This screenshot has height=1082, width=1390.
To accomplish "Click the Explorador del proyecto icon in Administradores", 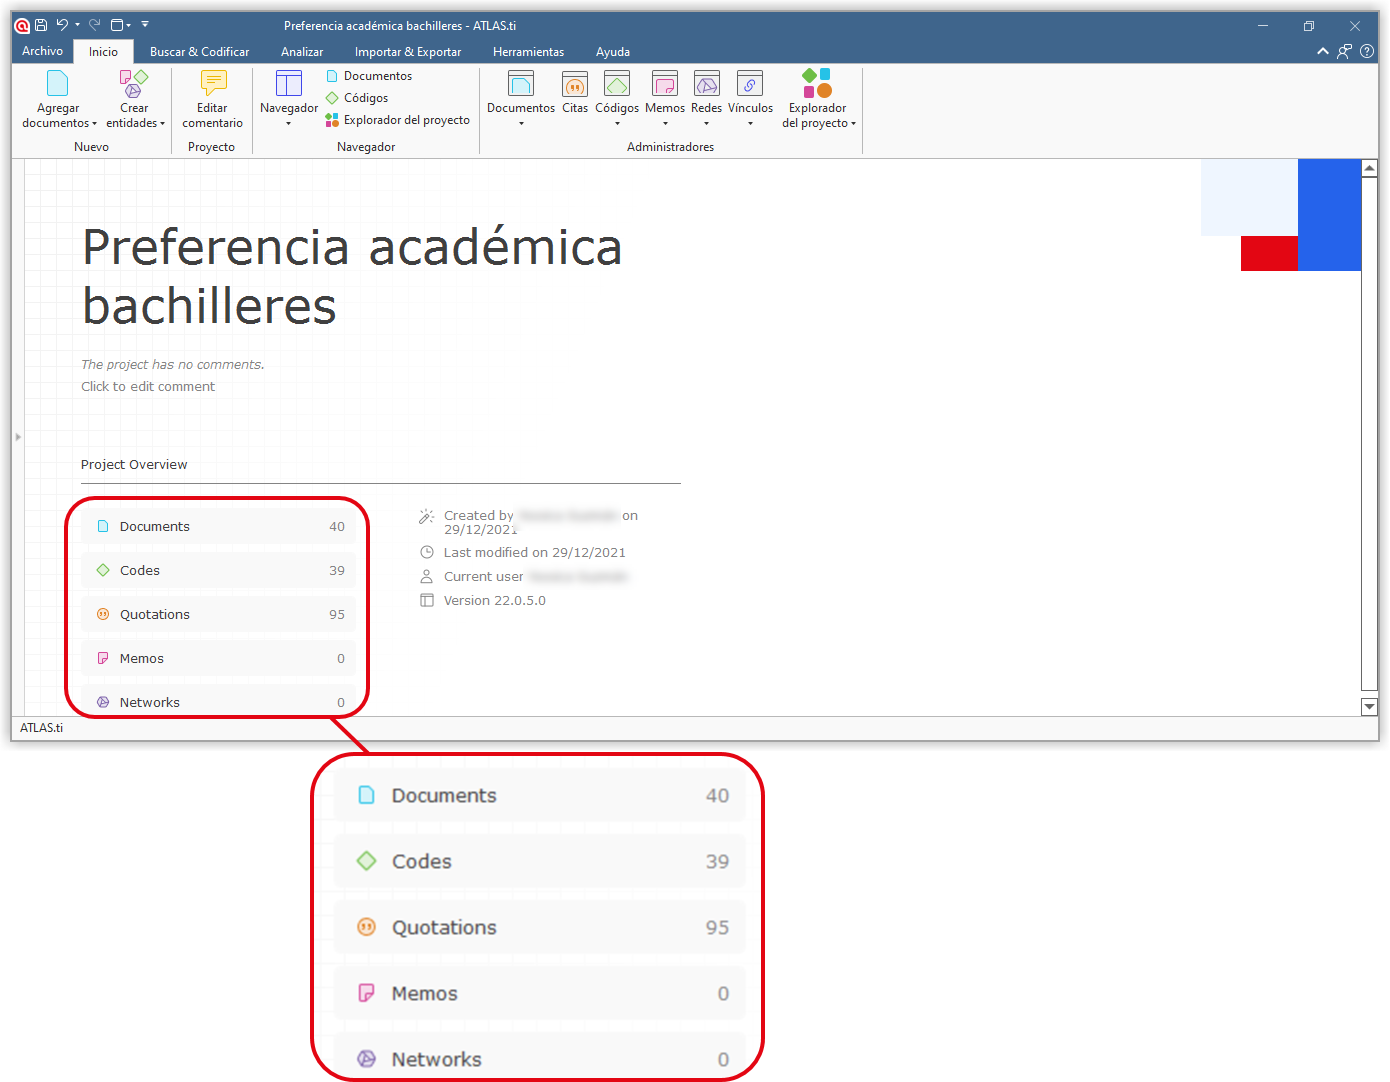I will pyautogui.click(x=817, y=83).
